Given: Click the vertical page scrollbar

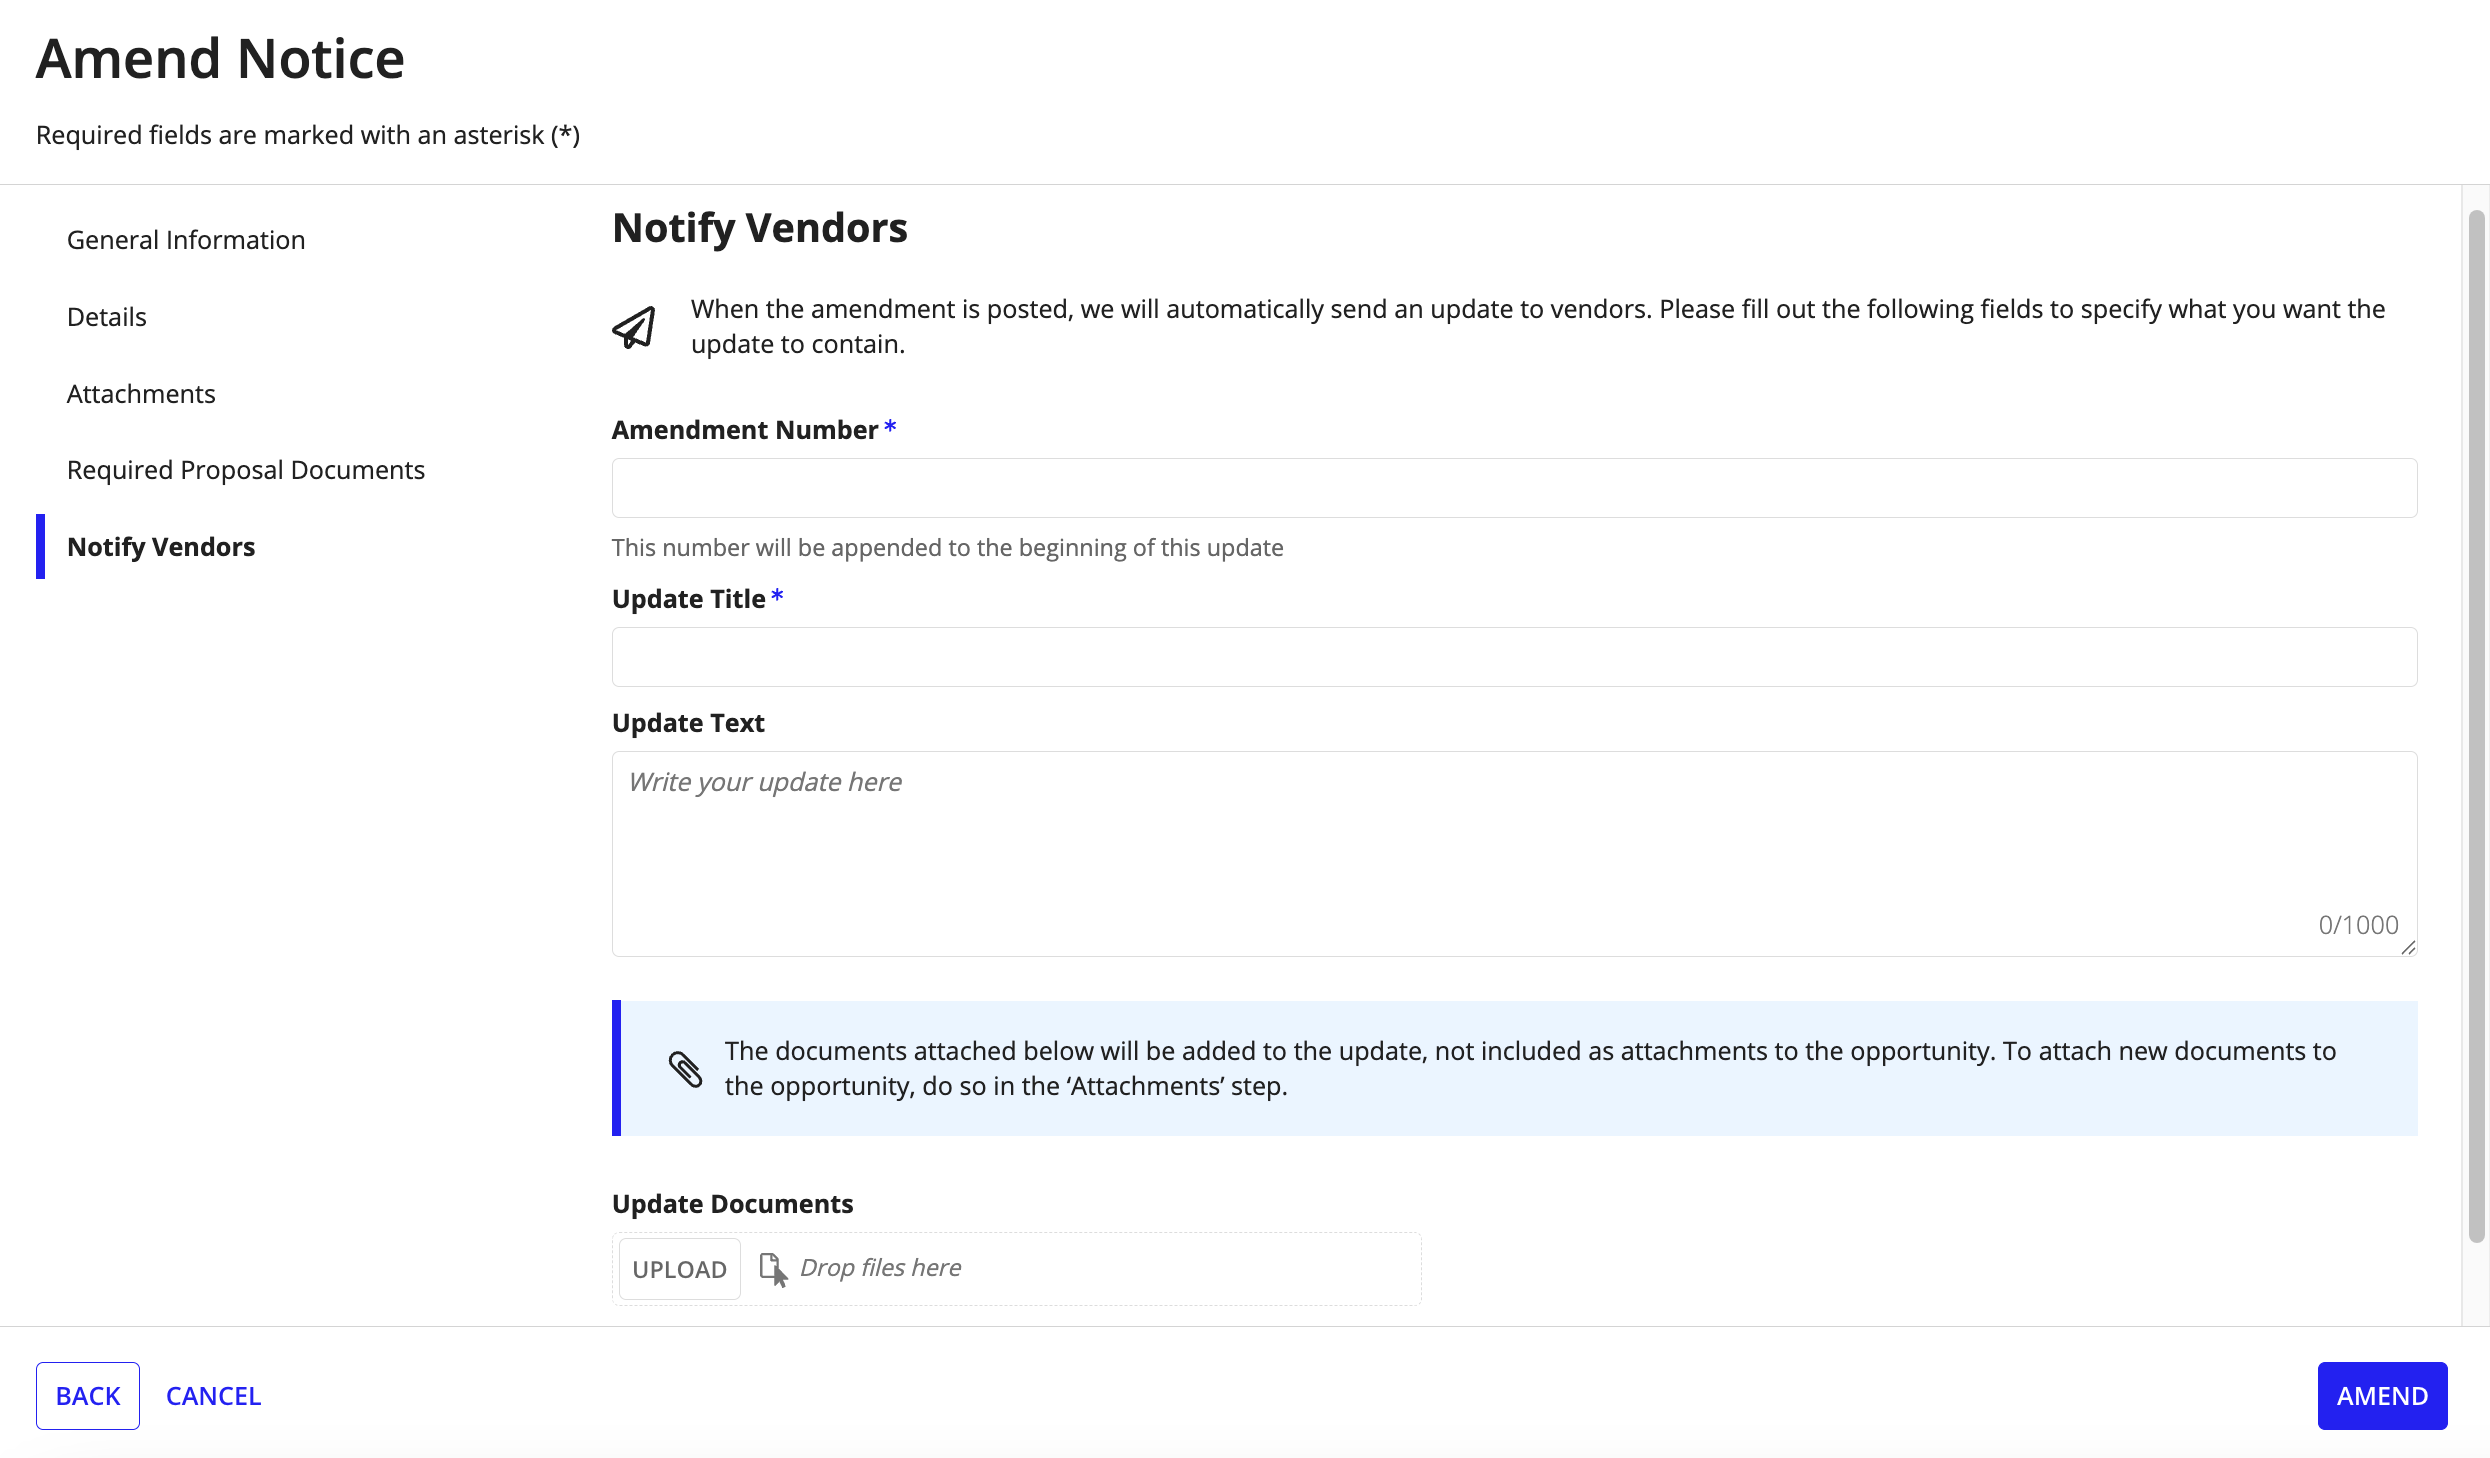Looking at the screenshot, I should (2476, 725).
